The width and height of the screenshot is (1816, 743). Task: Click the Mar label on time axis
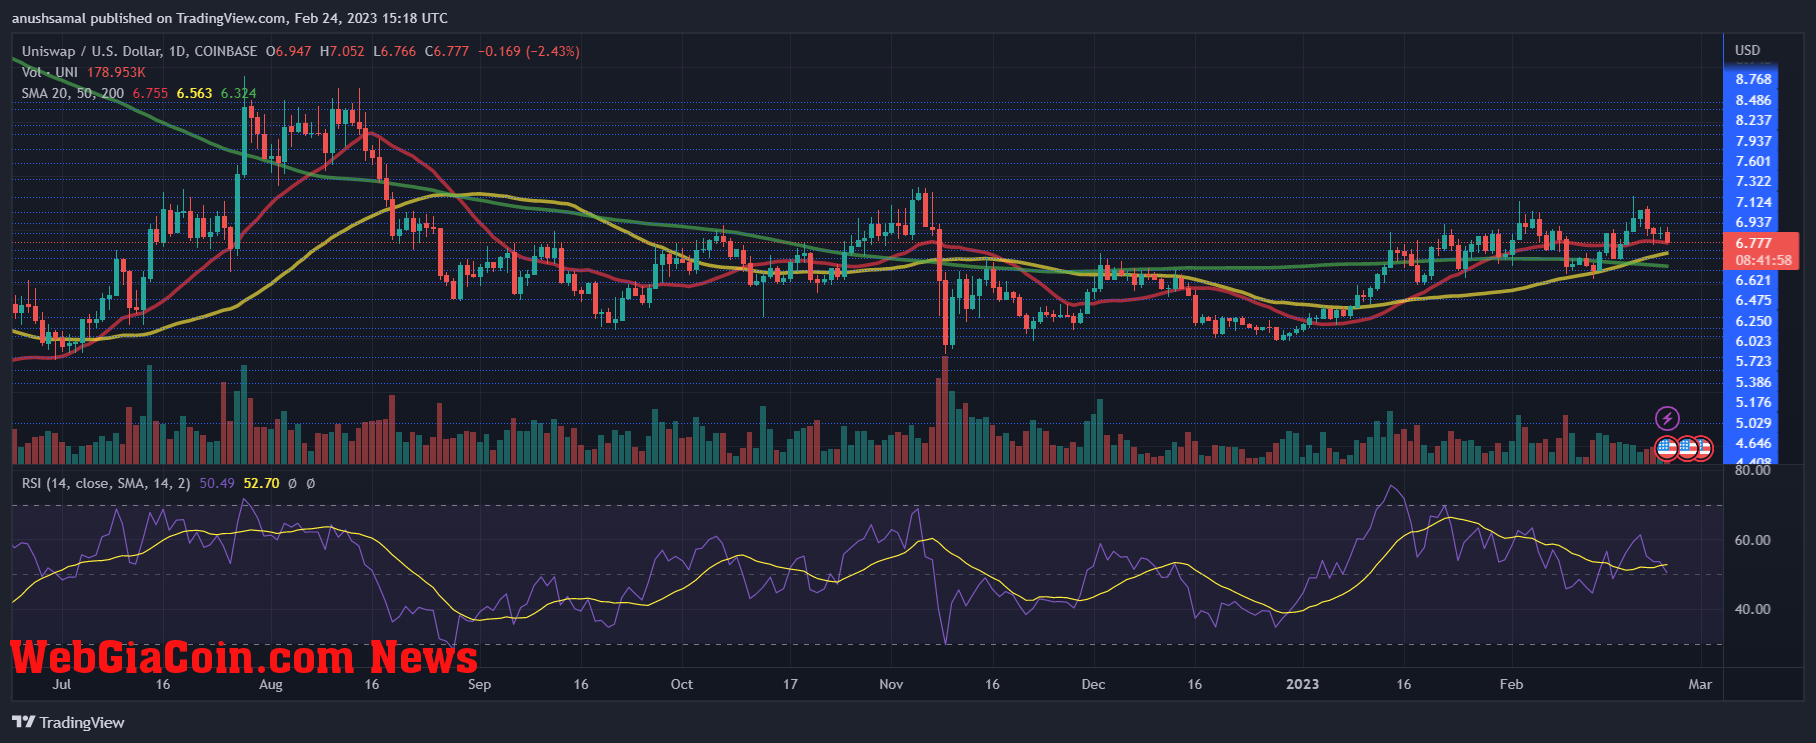(1700, 684)
